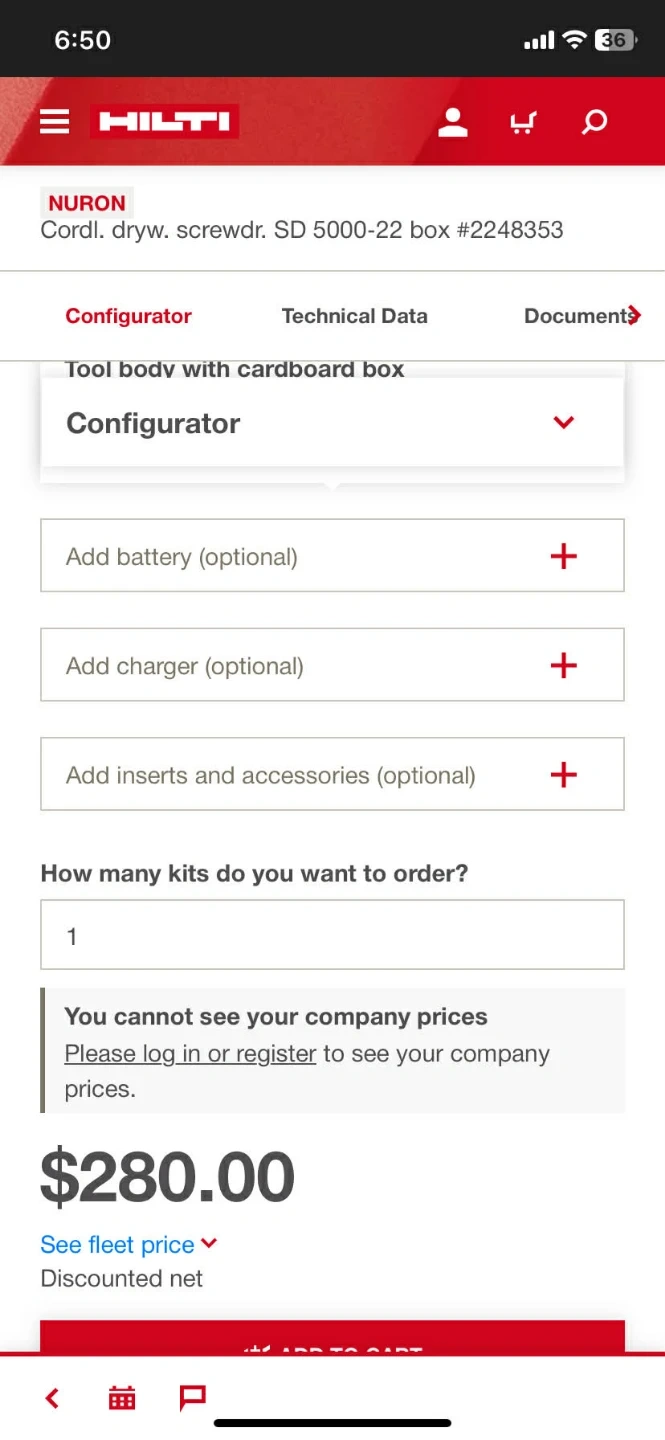Expand Add inserts and accessories
The height and width of the screenshot is (1440, 665).
point(332,774)
